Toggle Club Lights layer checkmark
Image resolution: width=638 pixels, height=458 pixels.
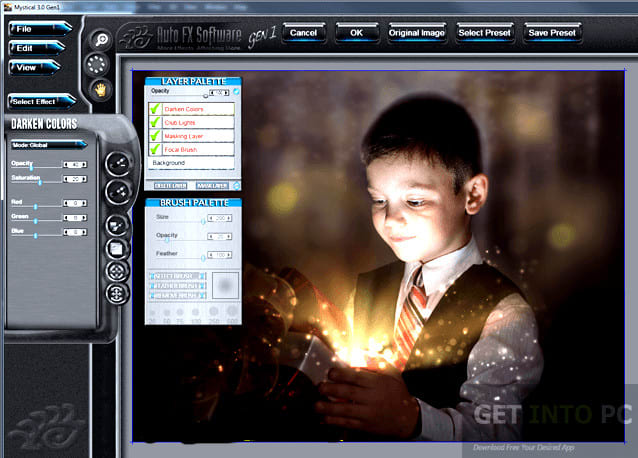(155, 122)
